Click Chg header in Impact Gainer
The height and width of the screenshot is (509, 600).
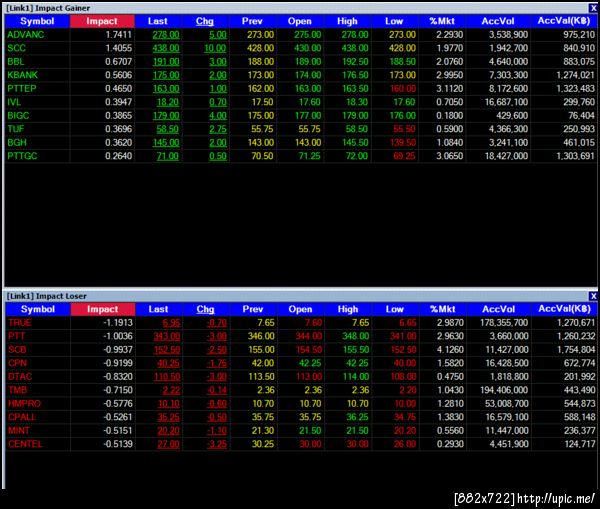(x=205, y=21)
